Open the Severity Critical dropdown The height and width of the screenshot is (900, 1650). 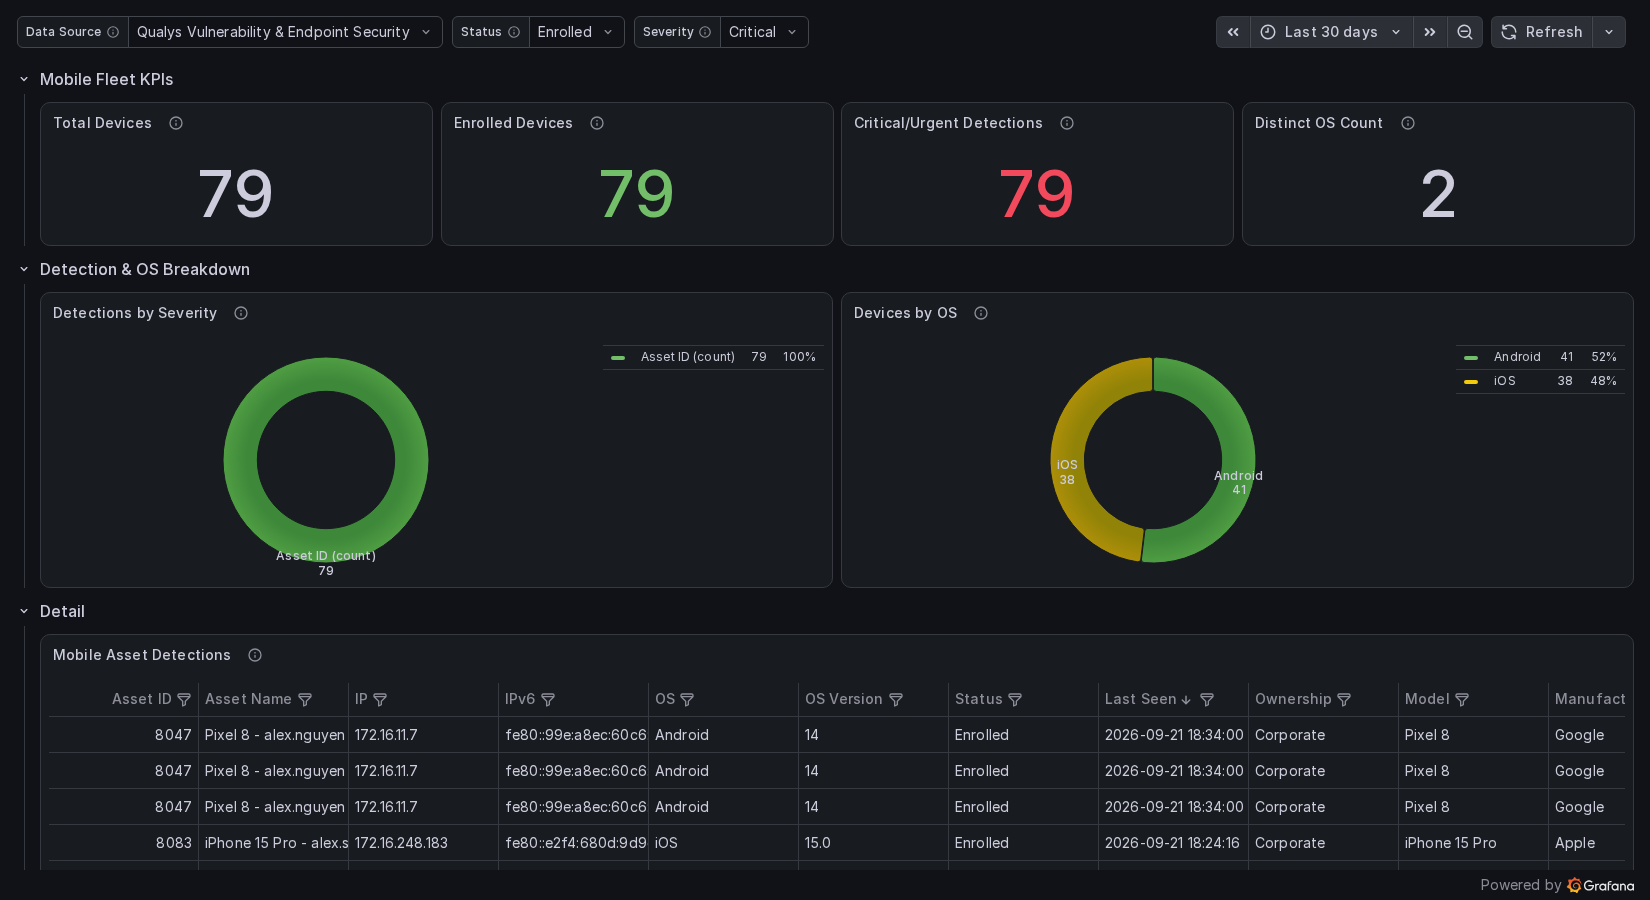764,32
